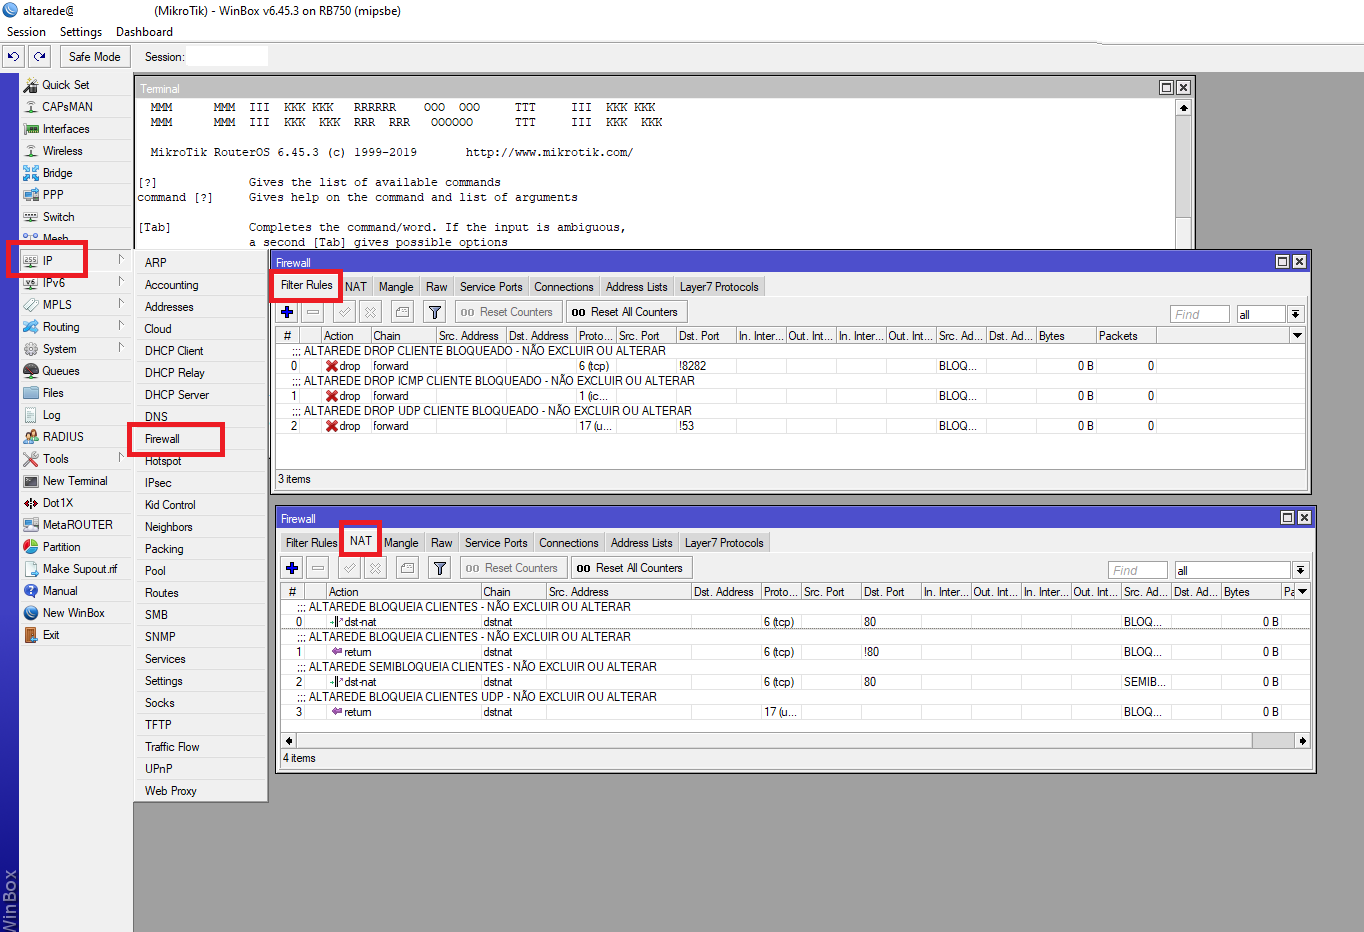Click Reset All Counters in Filter Rules window
The image size is (1364, 932).
(626, 312)
